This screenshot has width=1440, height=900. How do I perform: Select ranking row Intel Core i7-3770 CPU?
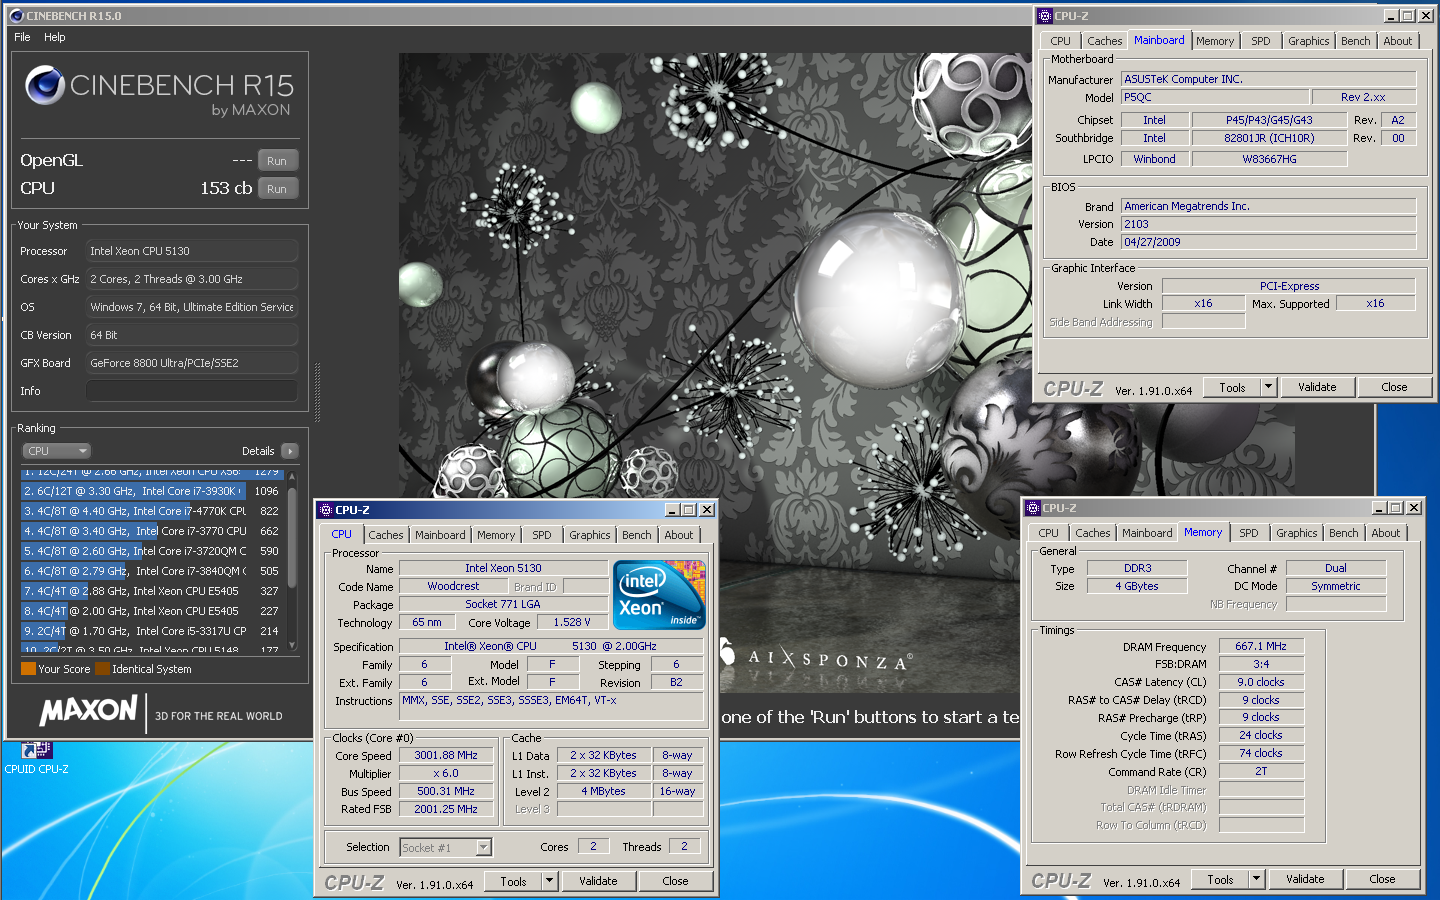152,531
